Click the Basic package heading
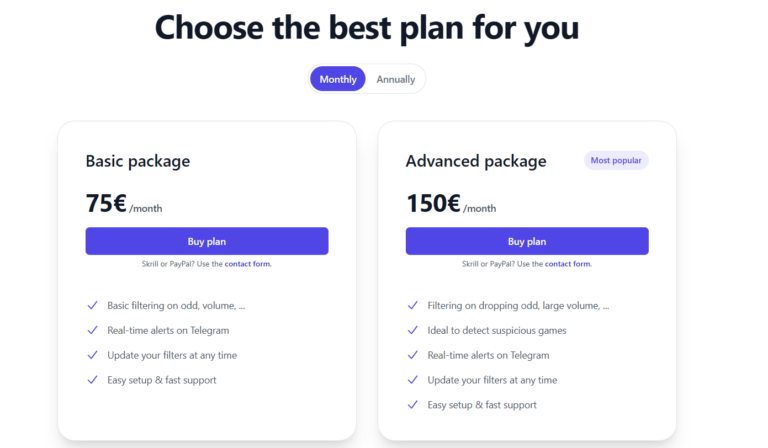The image size is (768, 448). tap(138, 161)
